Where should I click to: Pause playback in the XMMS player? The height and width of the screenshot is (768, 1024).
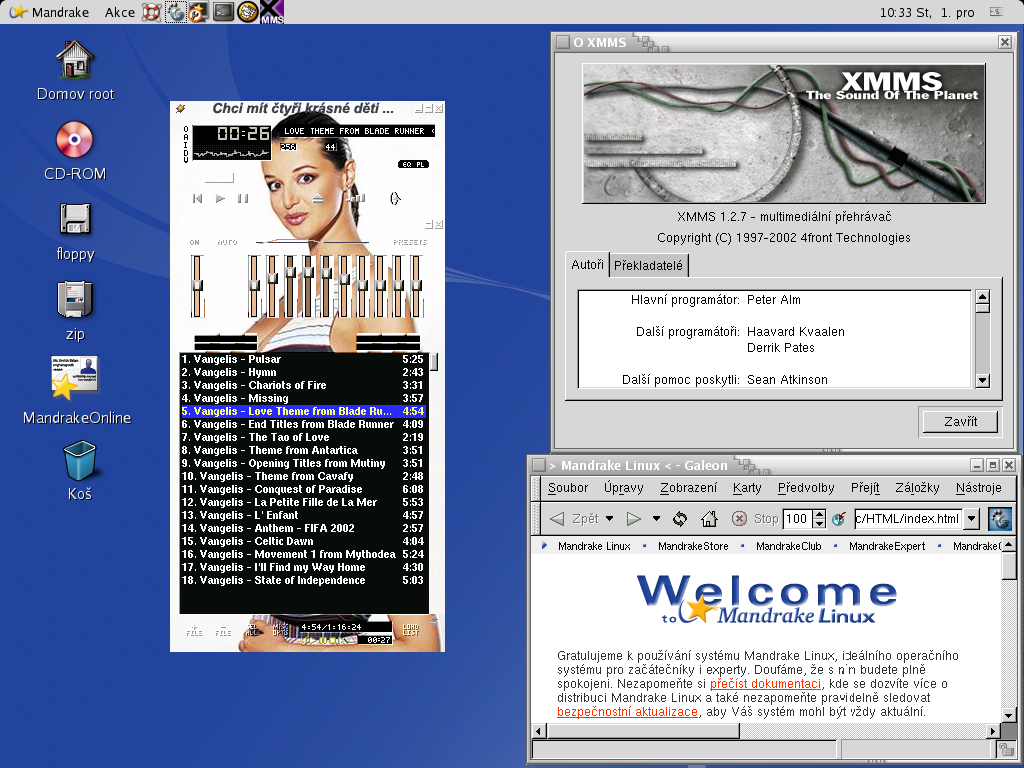(x=243, y=199)
